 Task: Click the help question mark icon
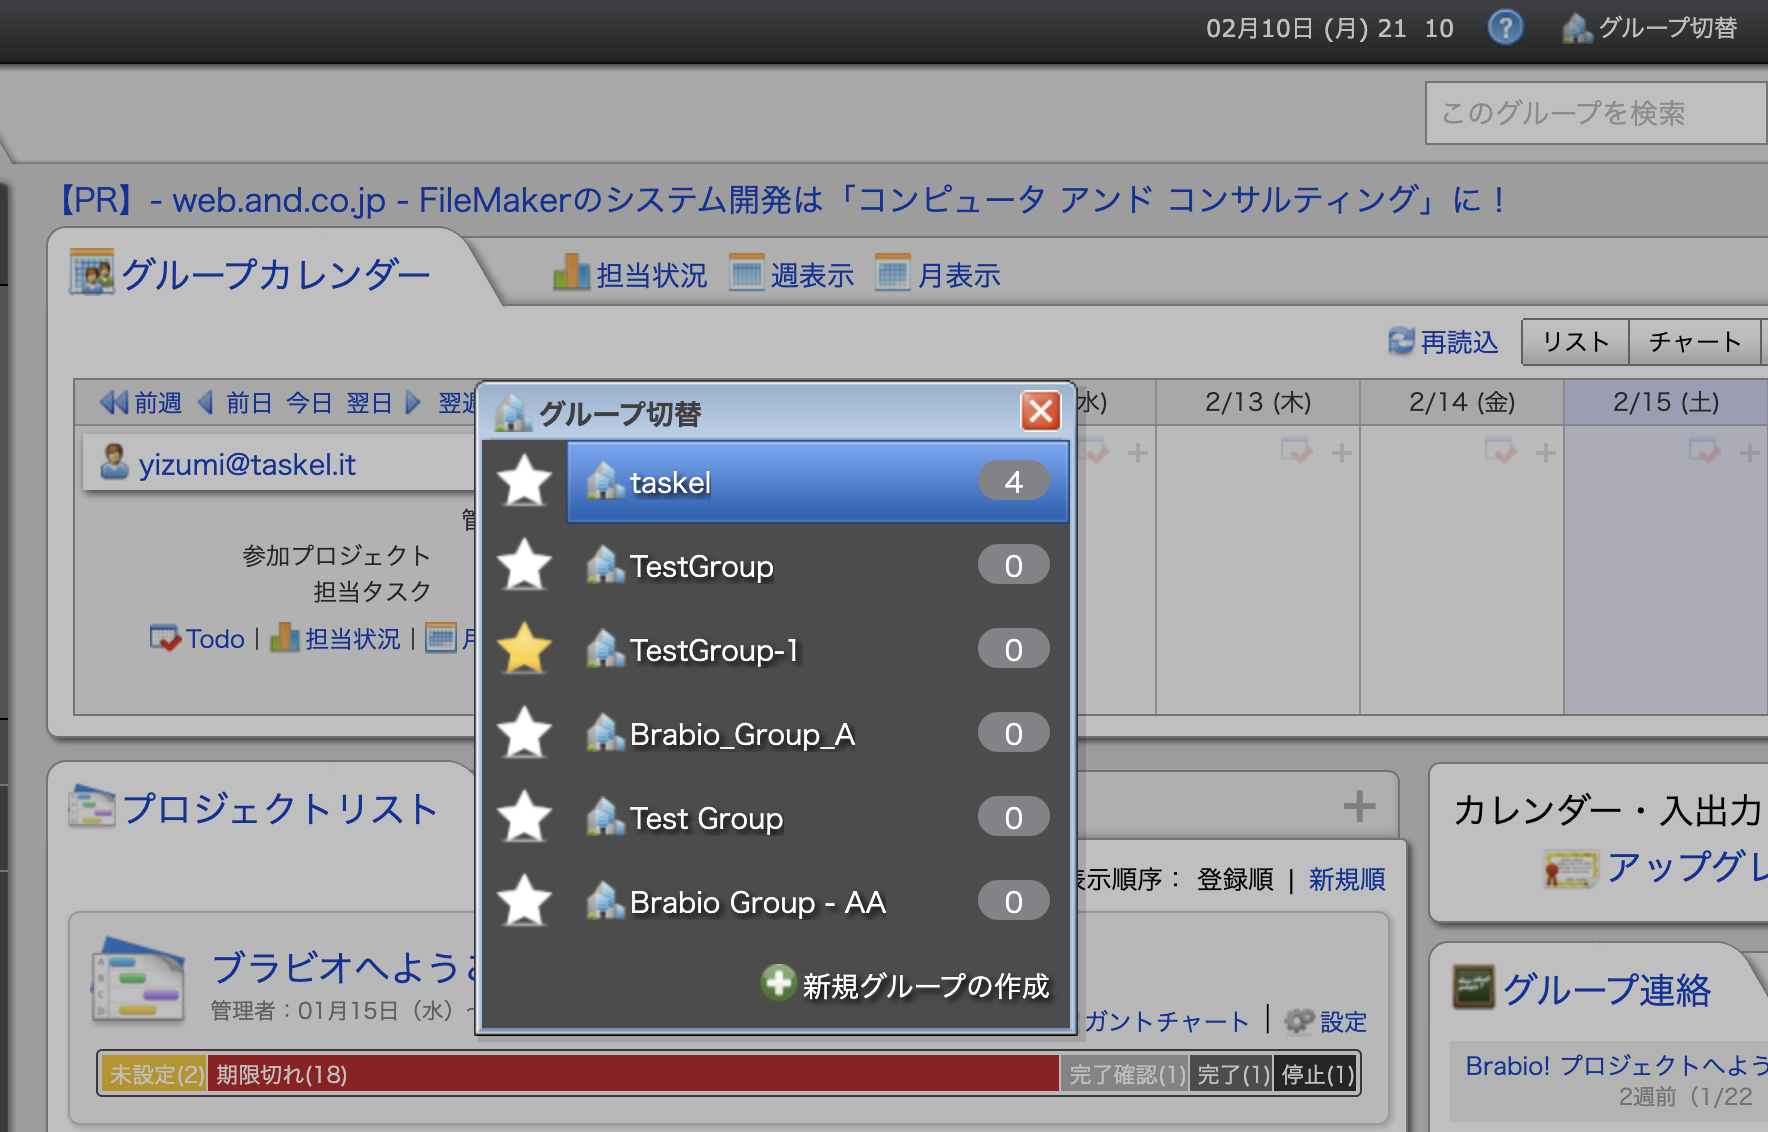[x=1504, y=28]
